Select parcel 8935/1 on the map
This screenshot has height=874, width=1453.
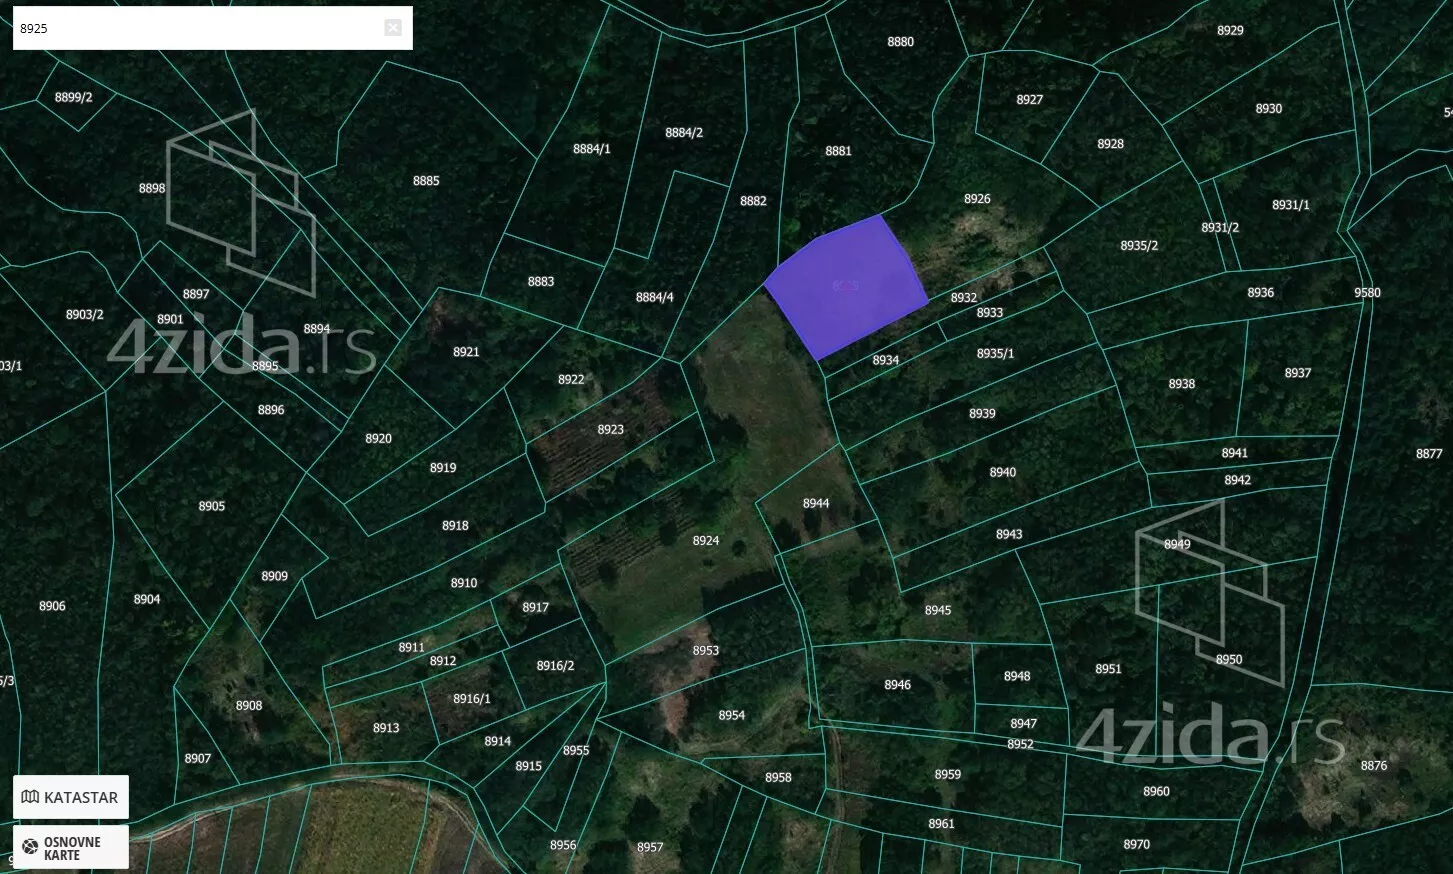[995, 354]
